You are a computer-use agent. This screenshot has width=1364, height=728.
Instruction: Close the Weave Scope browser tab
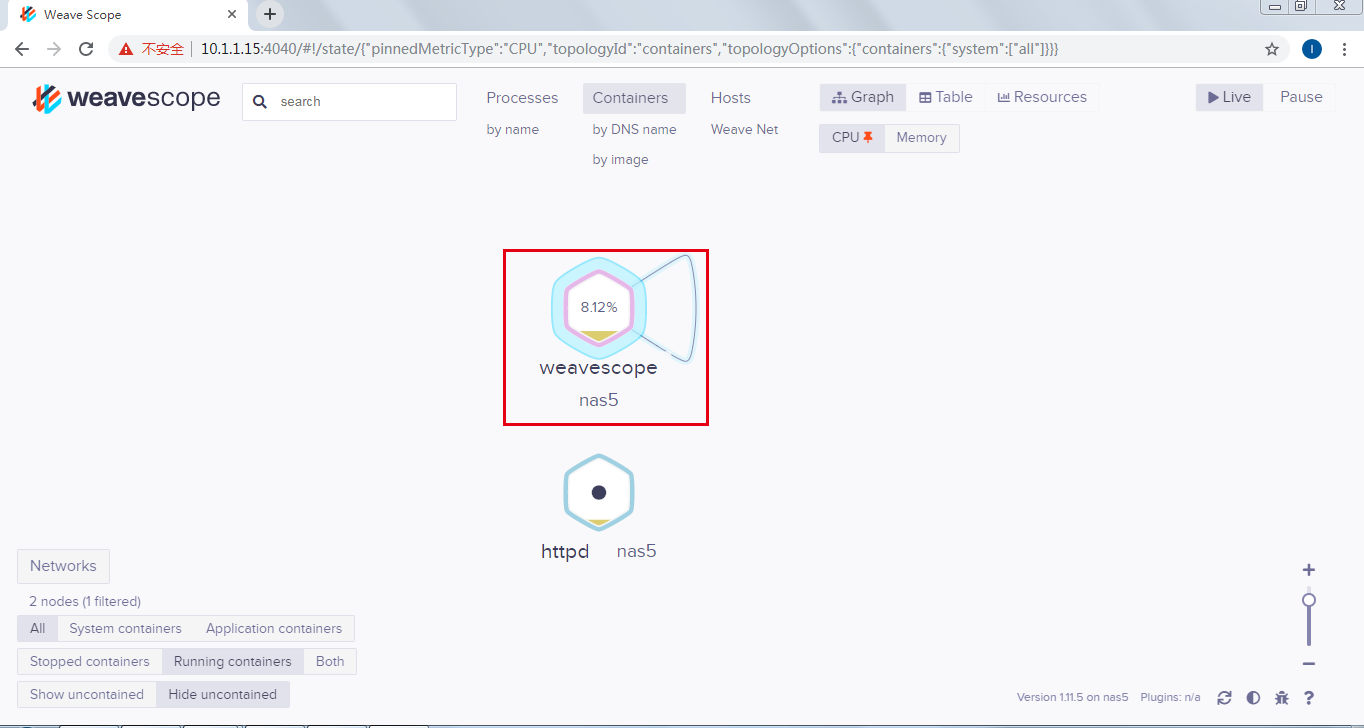[x=232, y=15]
